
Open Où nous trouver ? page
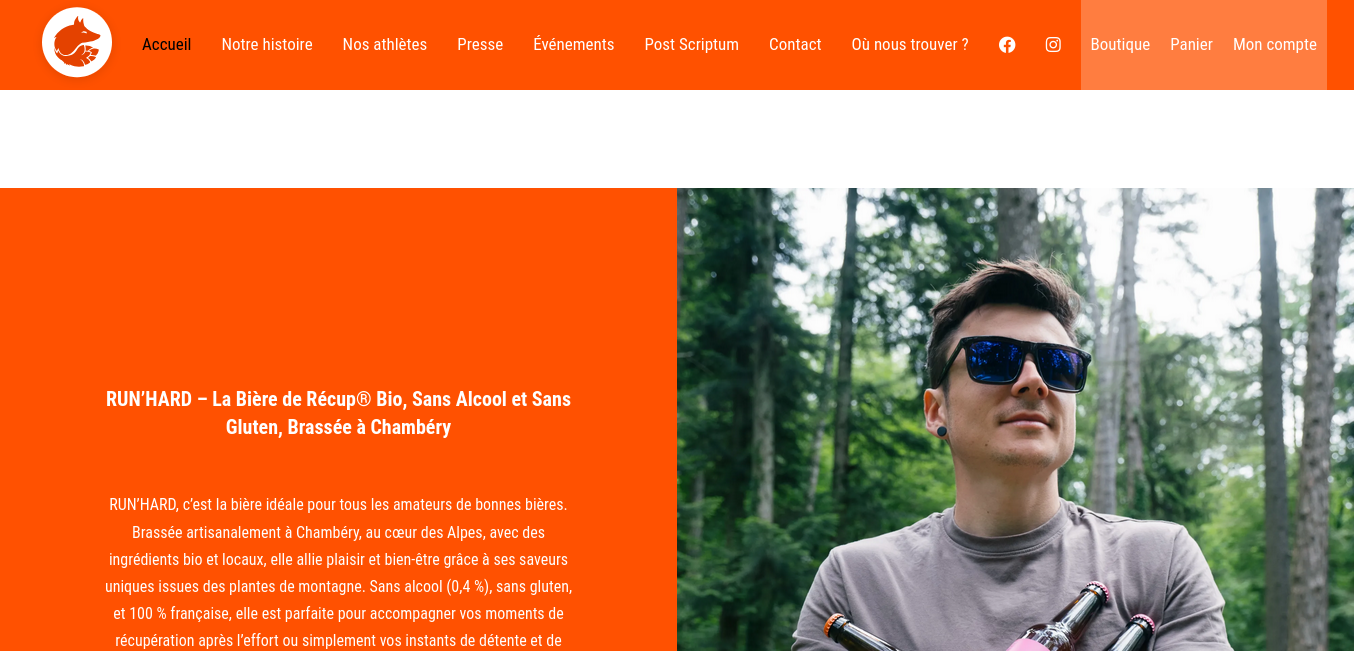point(910,45)
